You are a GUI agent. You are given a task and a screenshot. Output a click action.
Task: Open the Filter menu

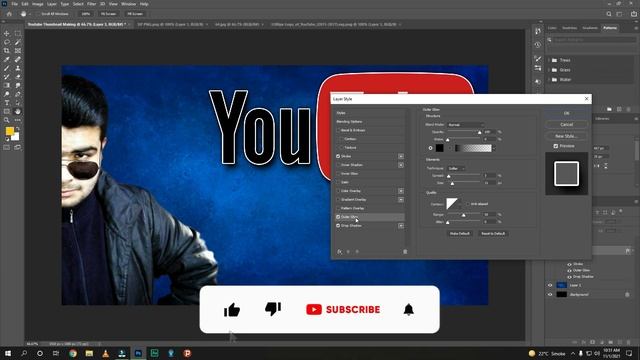click(91, 4)
